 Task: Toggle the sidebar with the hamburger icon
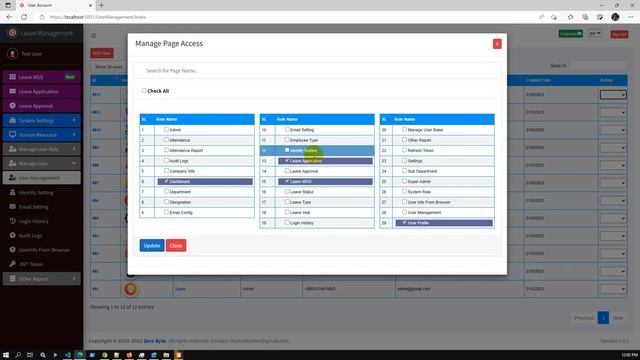pyautogui.click(x=93, y=36)
